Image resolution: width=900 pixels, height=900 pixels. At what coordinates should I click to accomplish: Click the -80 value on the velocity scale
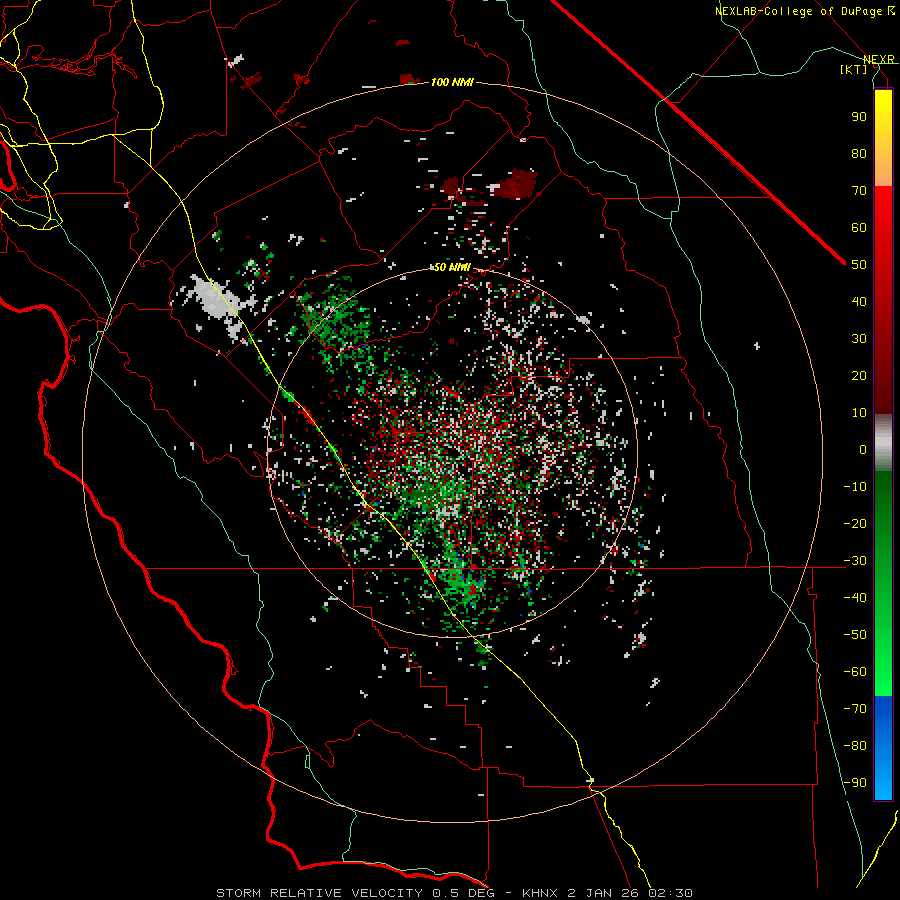point(855,746)
